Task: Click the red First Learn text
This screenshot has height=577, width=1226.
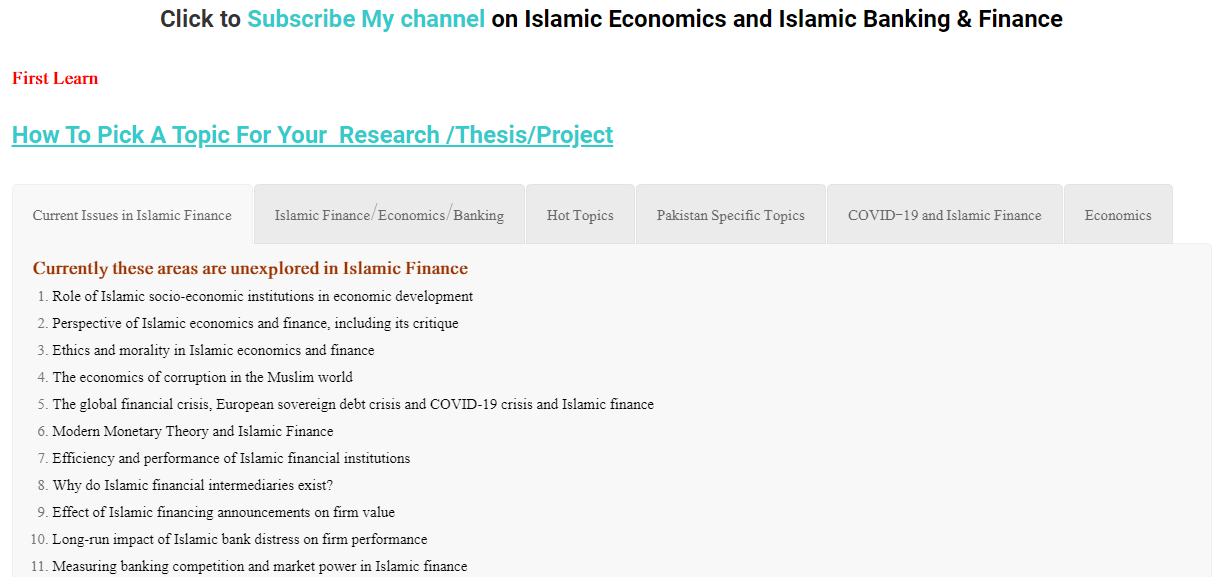Action: click(55, 78)
